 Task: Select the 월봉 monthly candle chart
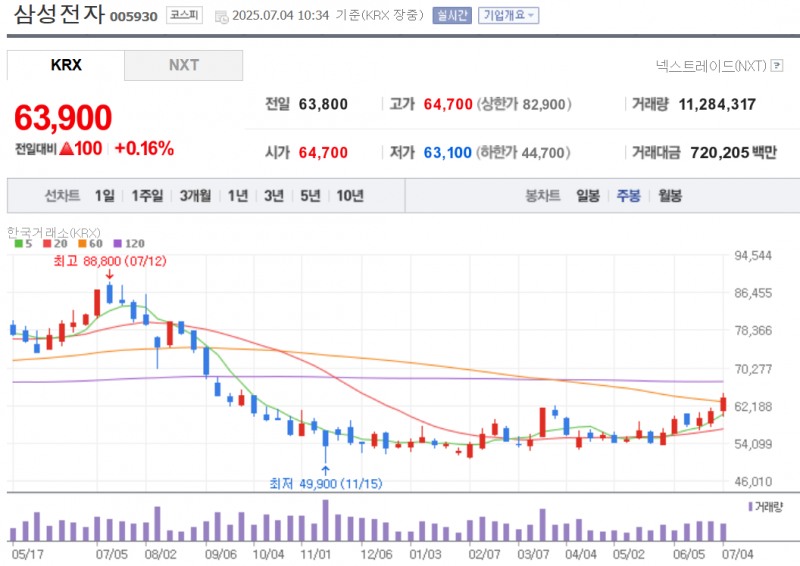click(x=669, y=196)
